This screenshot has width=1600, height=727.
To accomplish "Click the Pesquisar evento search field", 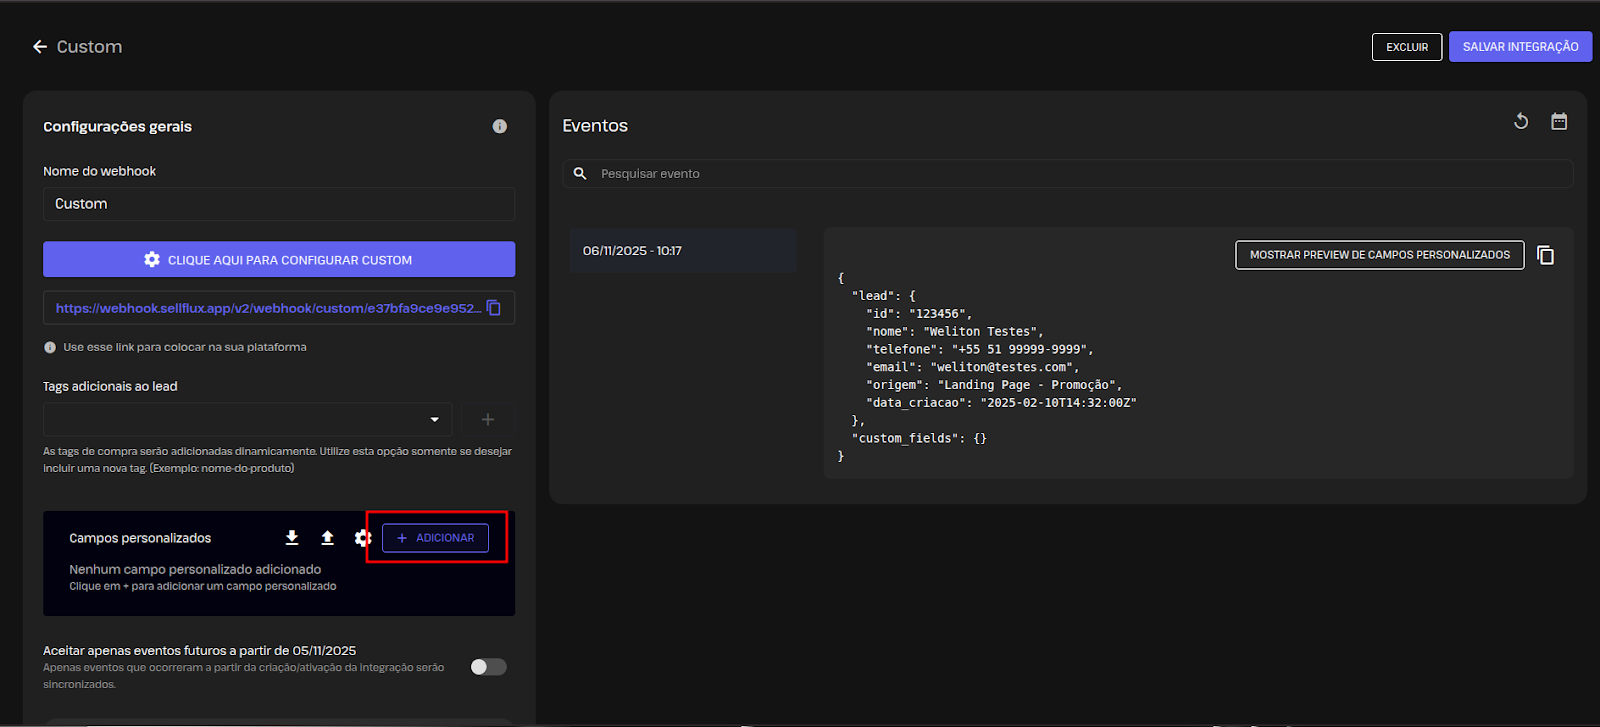I will pyautogui.click(x=1080, y=174).
